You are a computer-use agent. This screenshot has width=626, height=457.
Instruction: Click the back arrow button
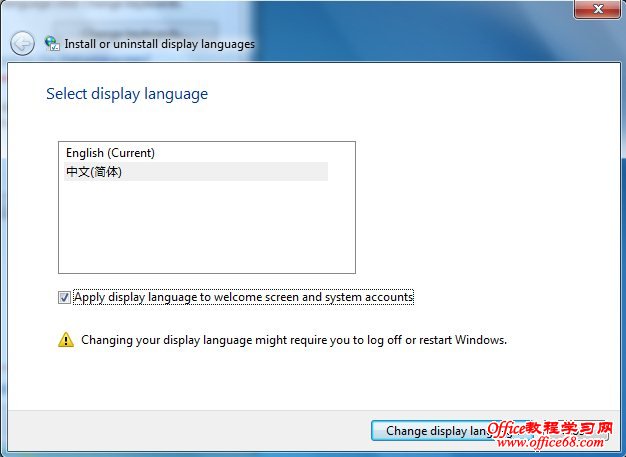click(22, 43)
